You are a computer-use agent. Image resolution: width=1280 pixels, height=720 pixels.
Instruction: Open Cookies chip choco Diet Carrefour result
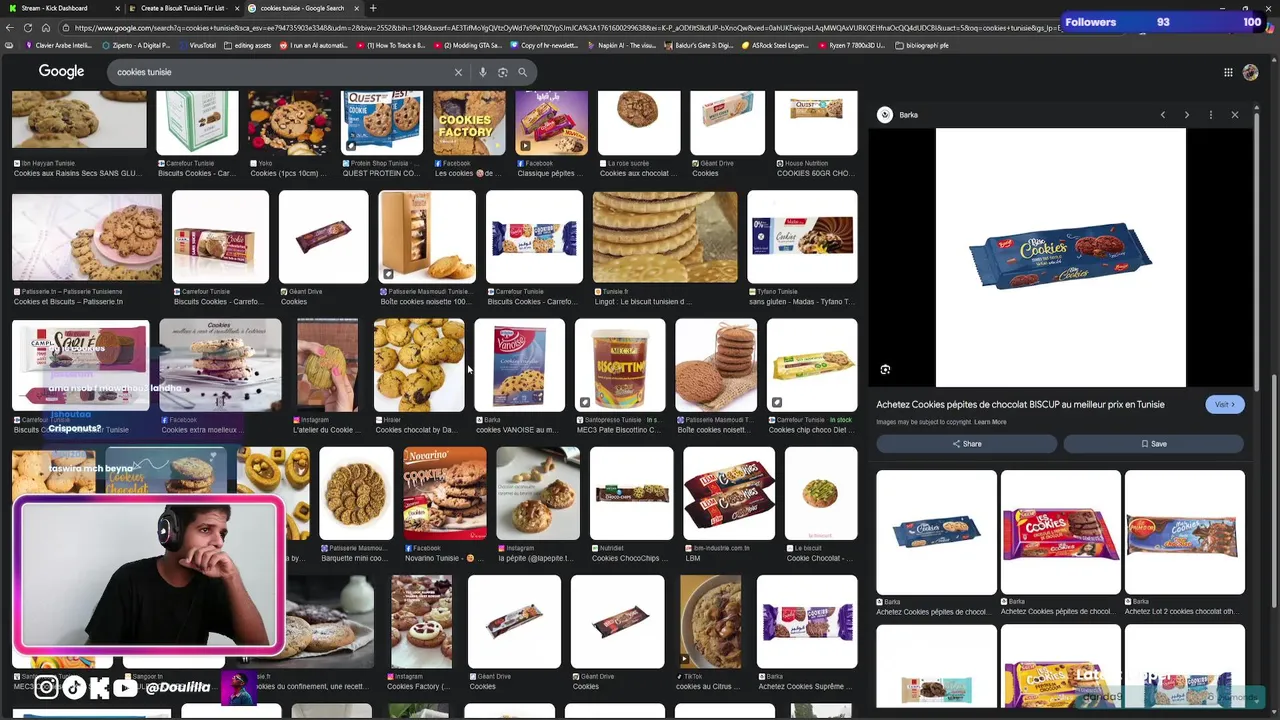[812, 365]
